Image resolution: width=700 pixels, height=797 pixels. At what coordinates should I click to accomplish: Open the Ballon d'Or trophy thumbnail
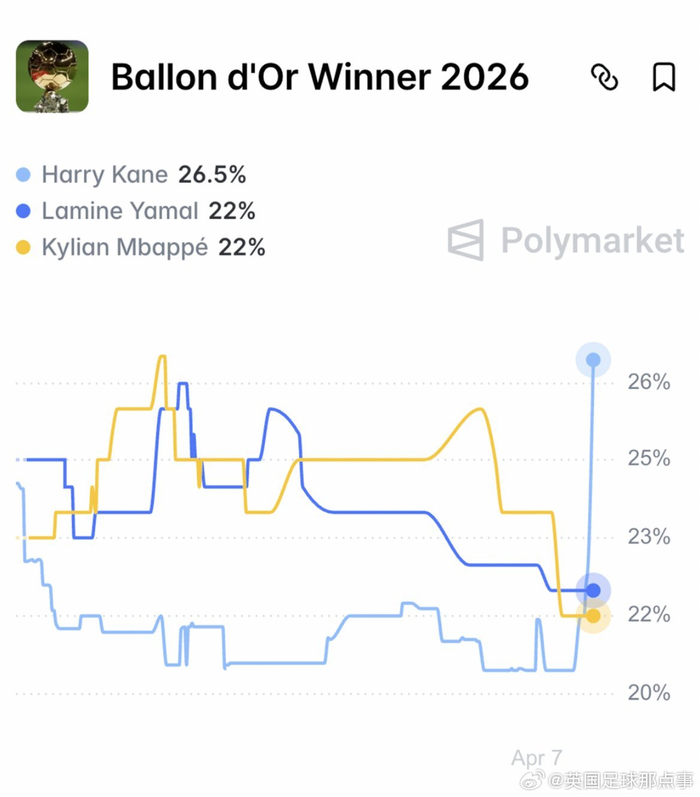point(52,77)
